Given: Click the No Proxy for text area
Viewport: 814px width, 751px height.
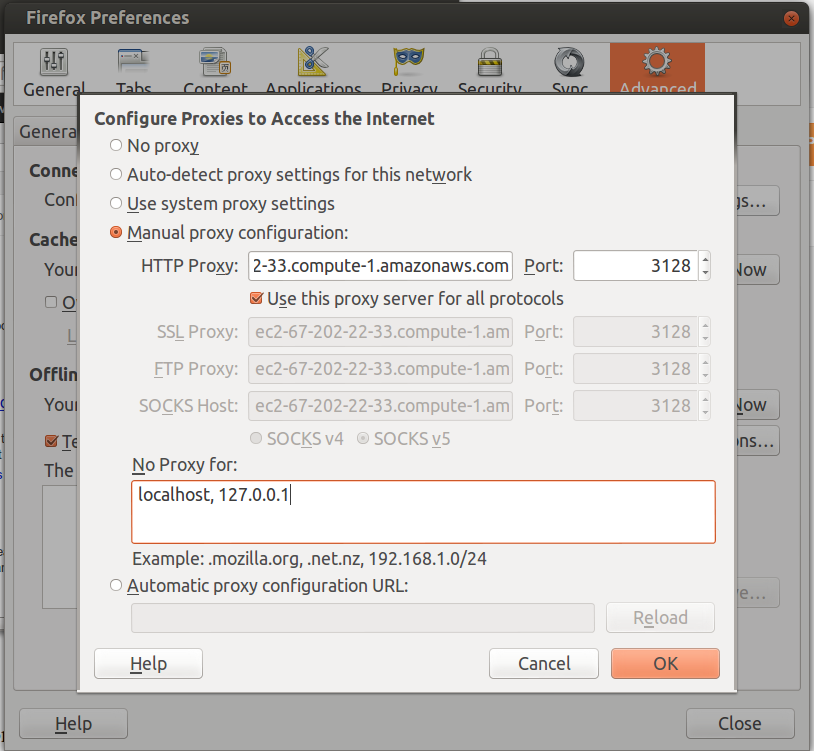Looking at the screenshot, I should pyautogui.click(x=424, y=512).
